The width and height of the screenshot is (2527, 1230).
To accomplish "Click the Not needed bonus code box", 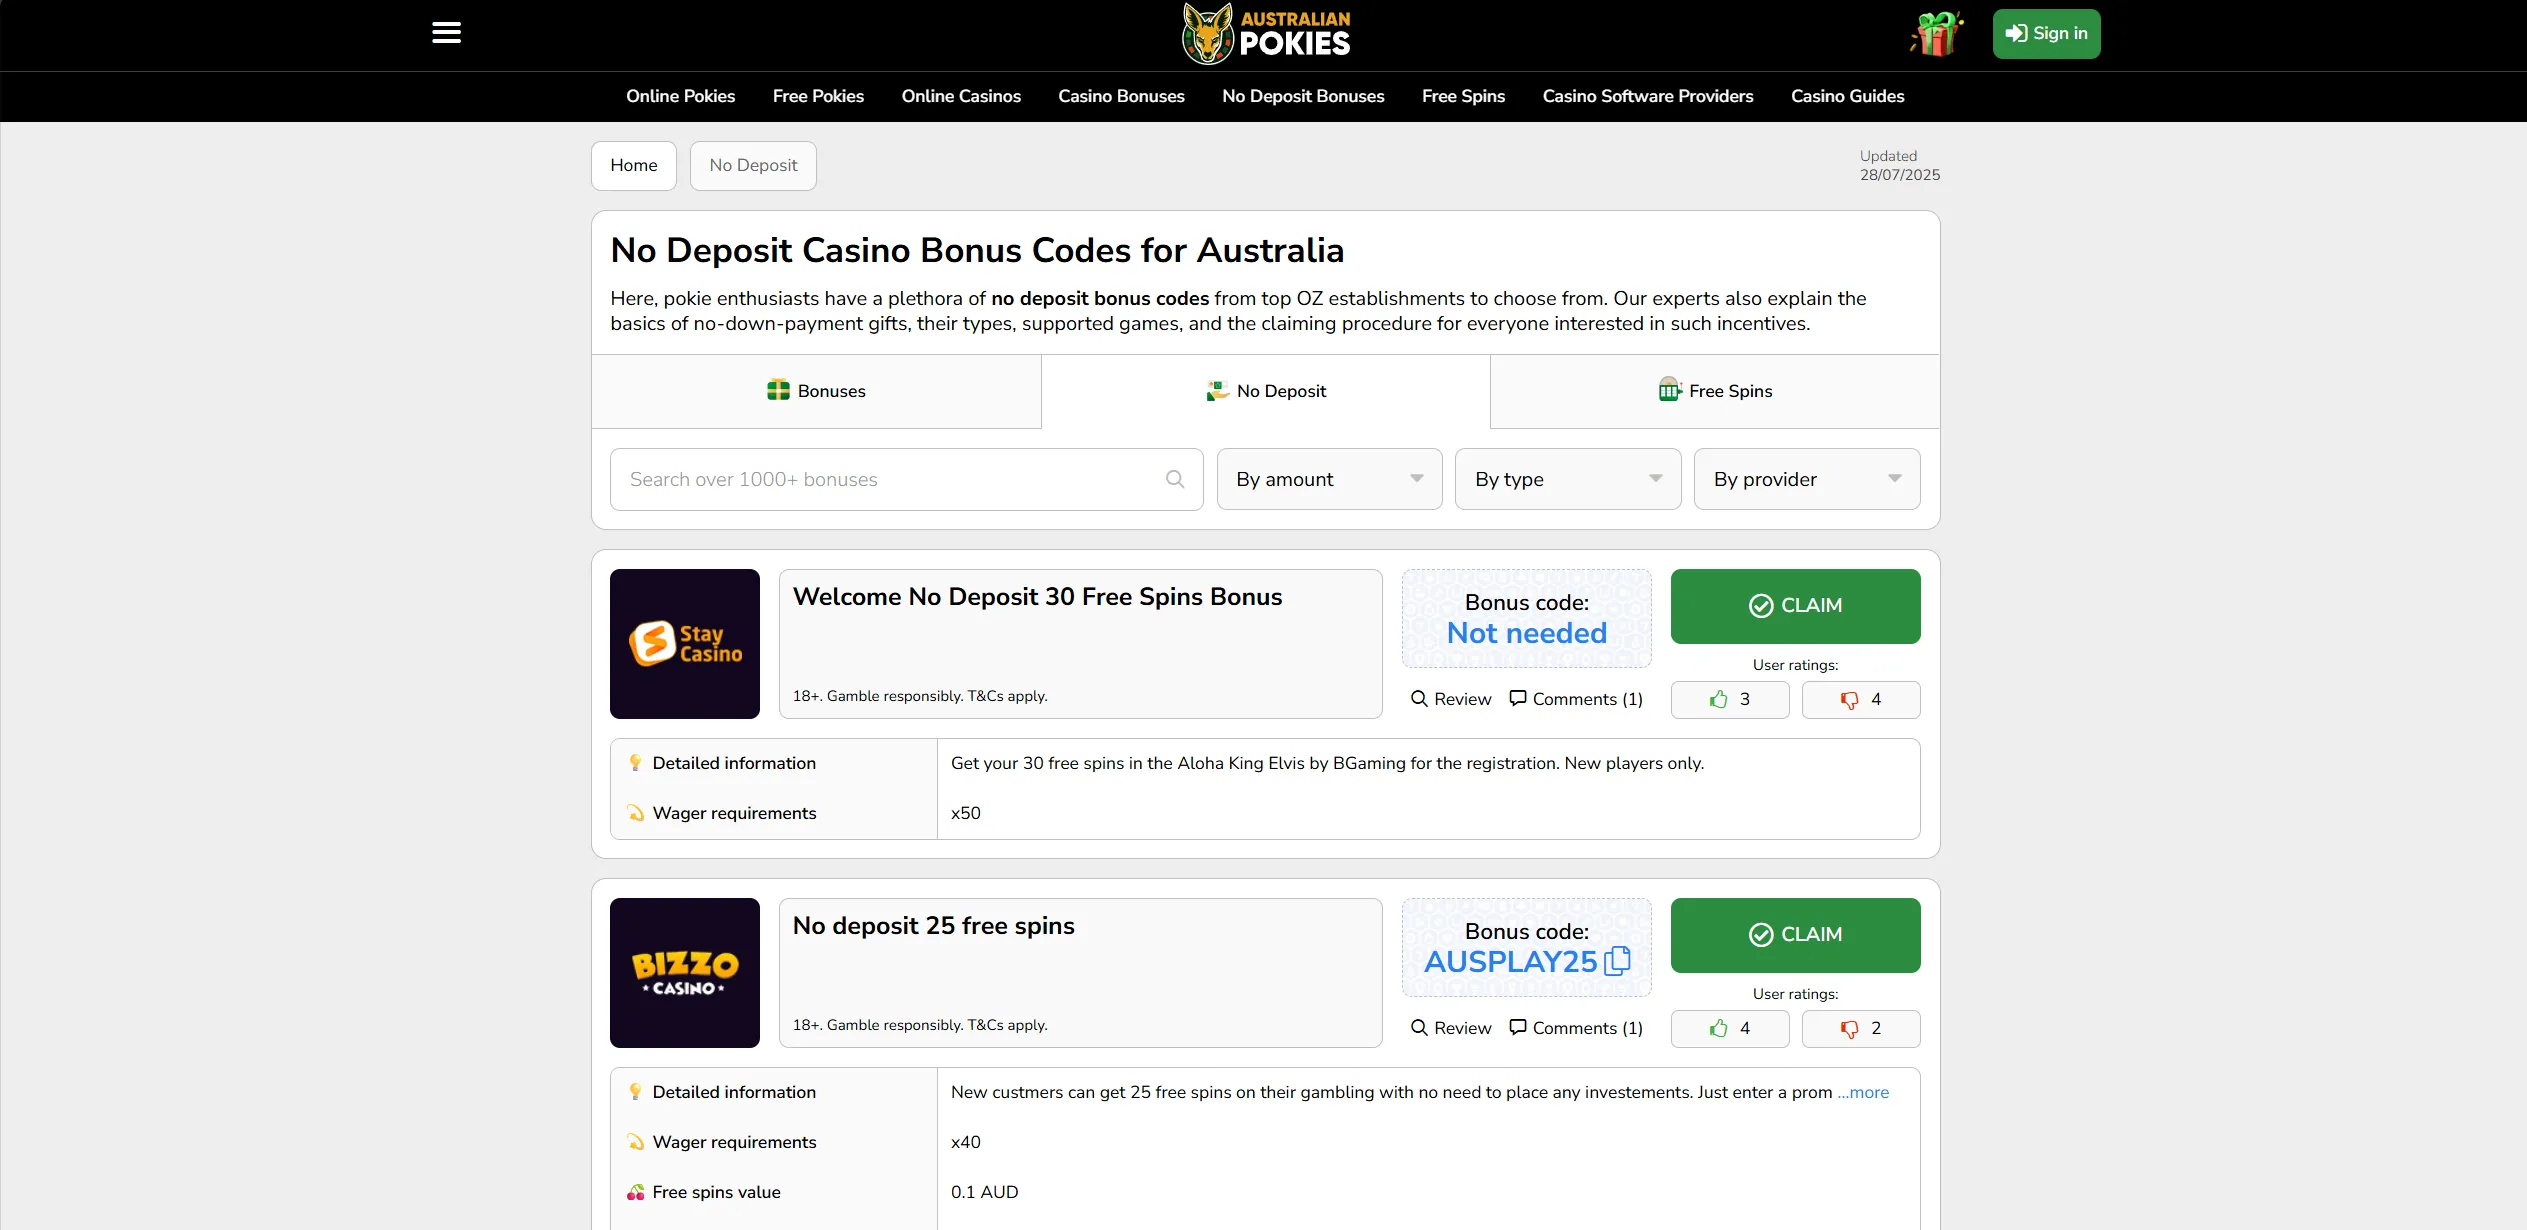I will click(x=1526, y=619).
